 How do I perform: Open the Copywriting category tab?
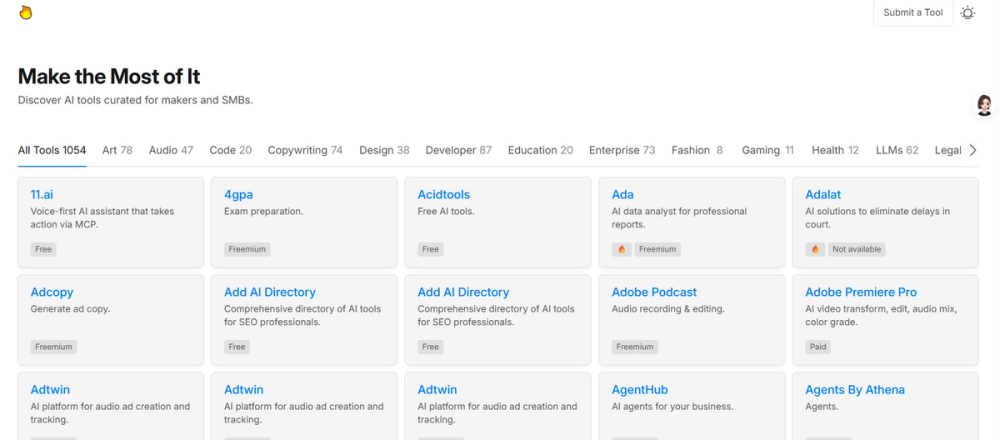[305, 150]
